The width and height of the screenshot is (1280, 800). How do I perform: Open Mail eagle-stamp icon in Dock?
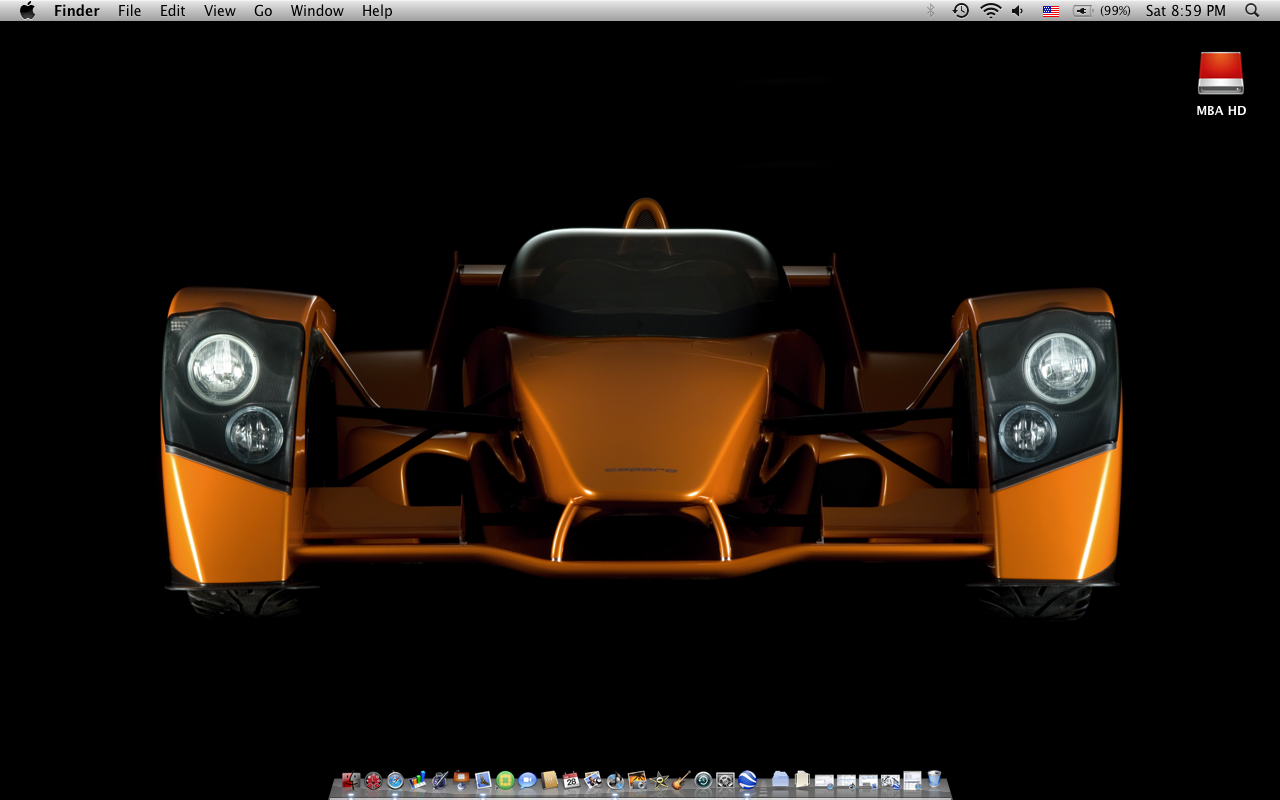(x=483, y=780)
